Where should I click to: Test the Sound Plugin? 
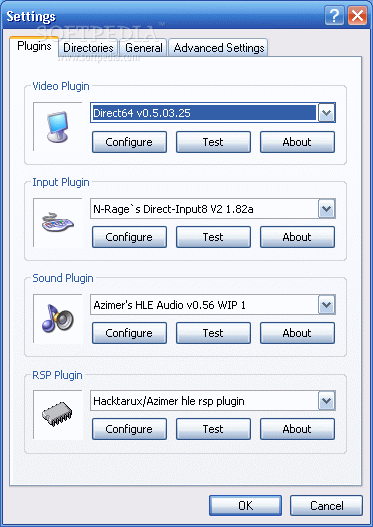213,333
